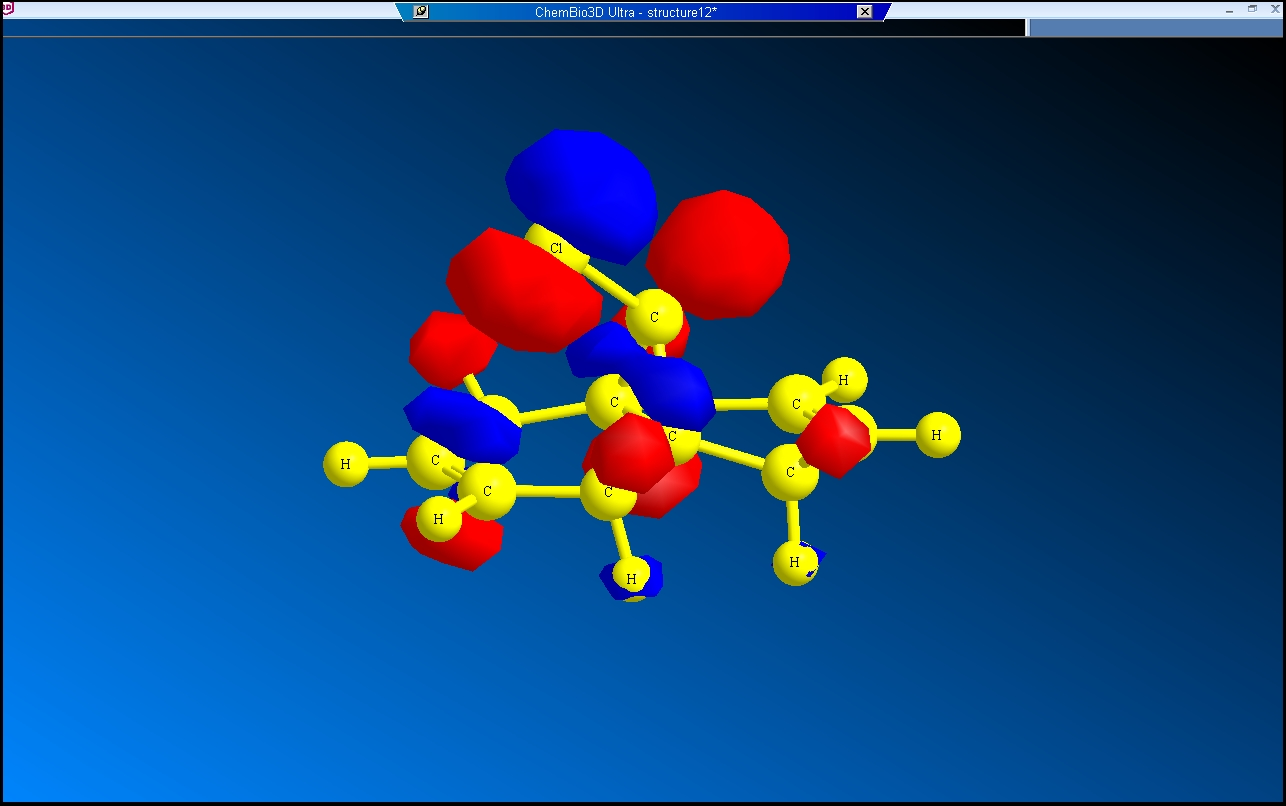Select the bottom hydrogen with blue orbital lobe
The height and width of the screenshot is (806, 1286).
pyautogui.click(x=632, y=578)
